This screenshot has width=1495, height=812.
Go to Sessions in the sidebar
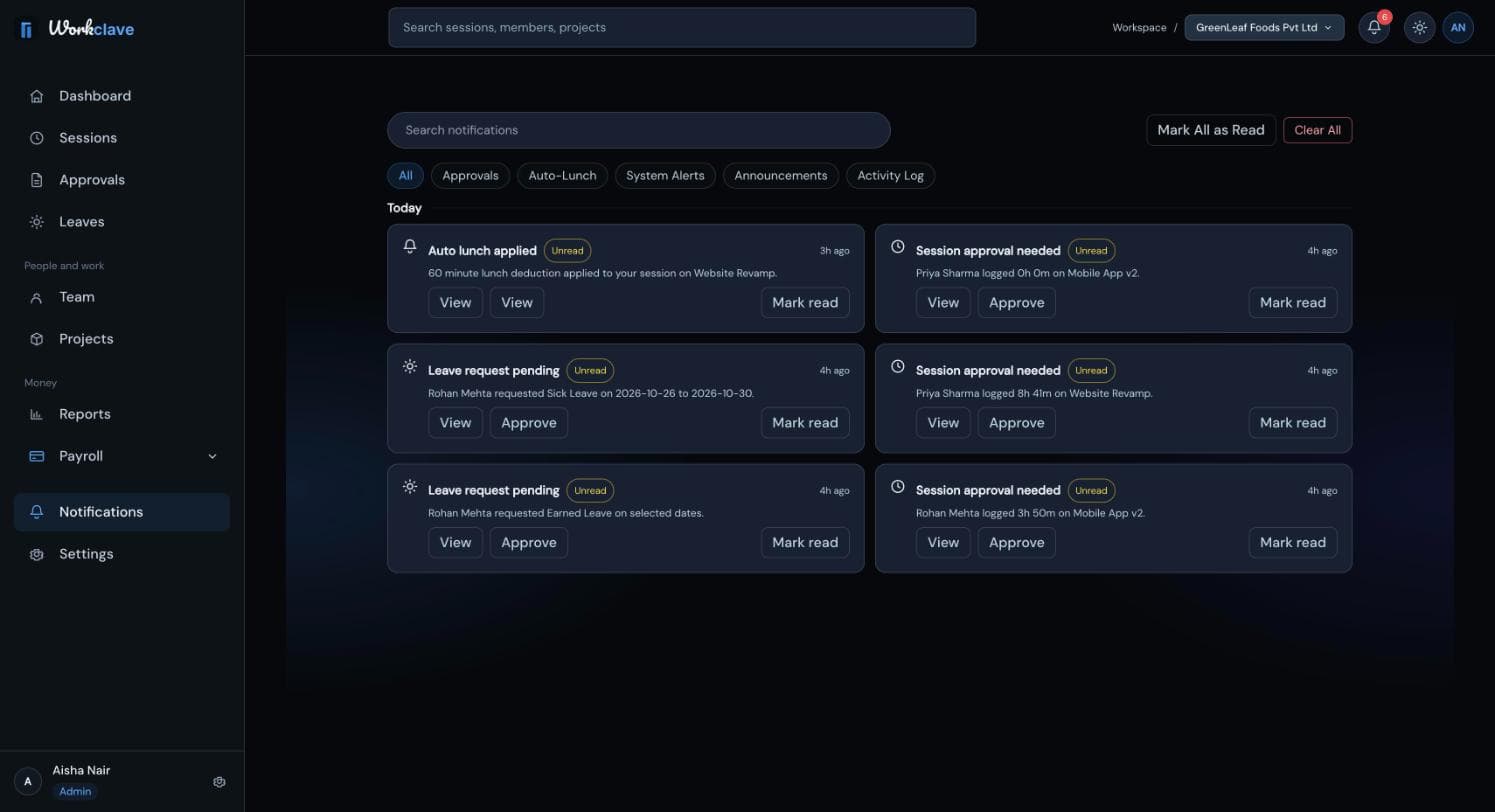(122, 138)
